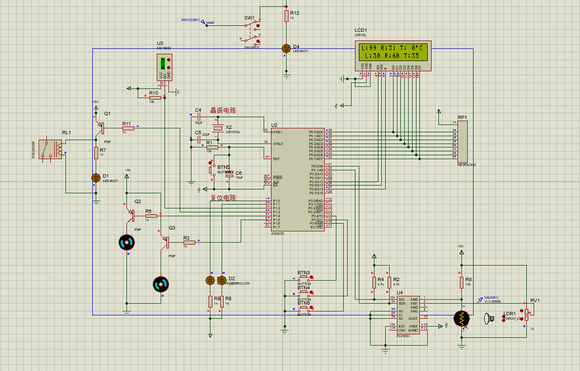Select the X2 crystal oscillator
Viewport: 580px width, 371px height.
218,129
